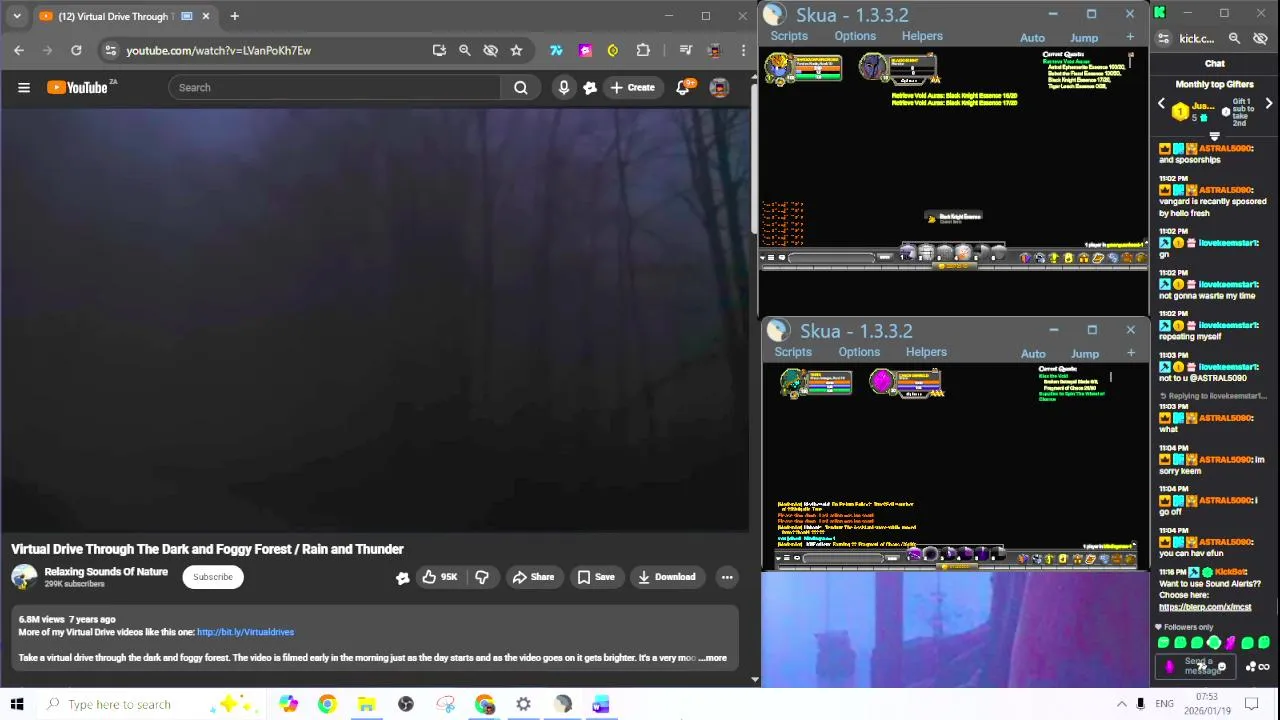Screen dimensions: 1280x720
Task: Go back in the Chrome browser
Action: 19,50
